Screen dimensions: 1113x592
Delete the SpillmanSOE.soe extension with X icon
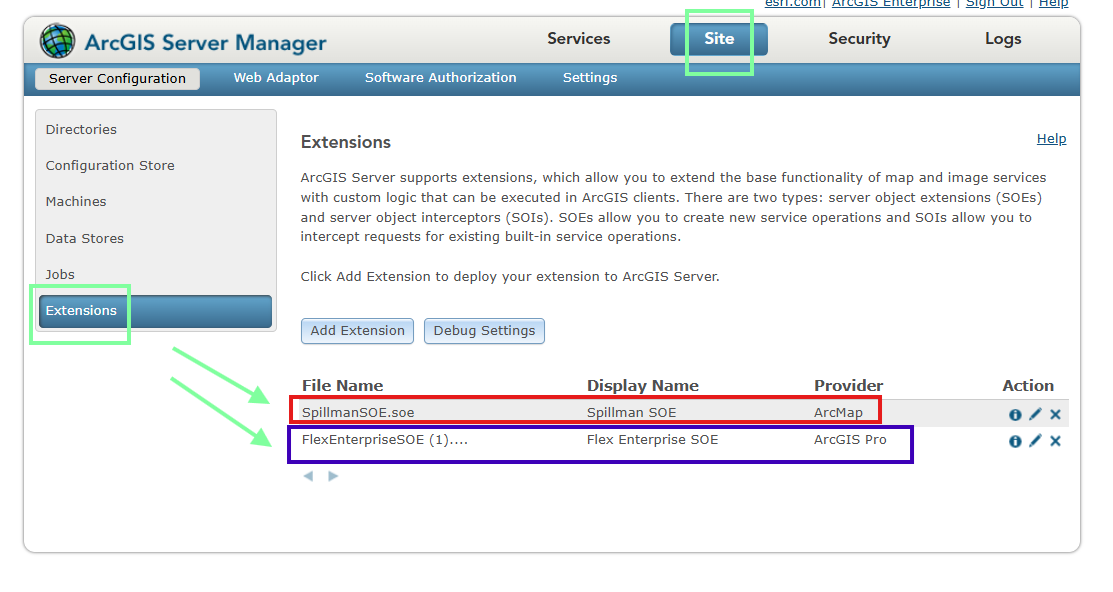click(1055, 414)
